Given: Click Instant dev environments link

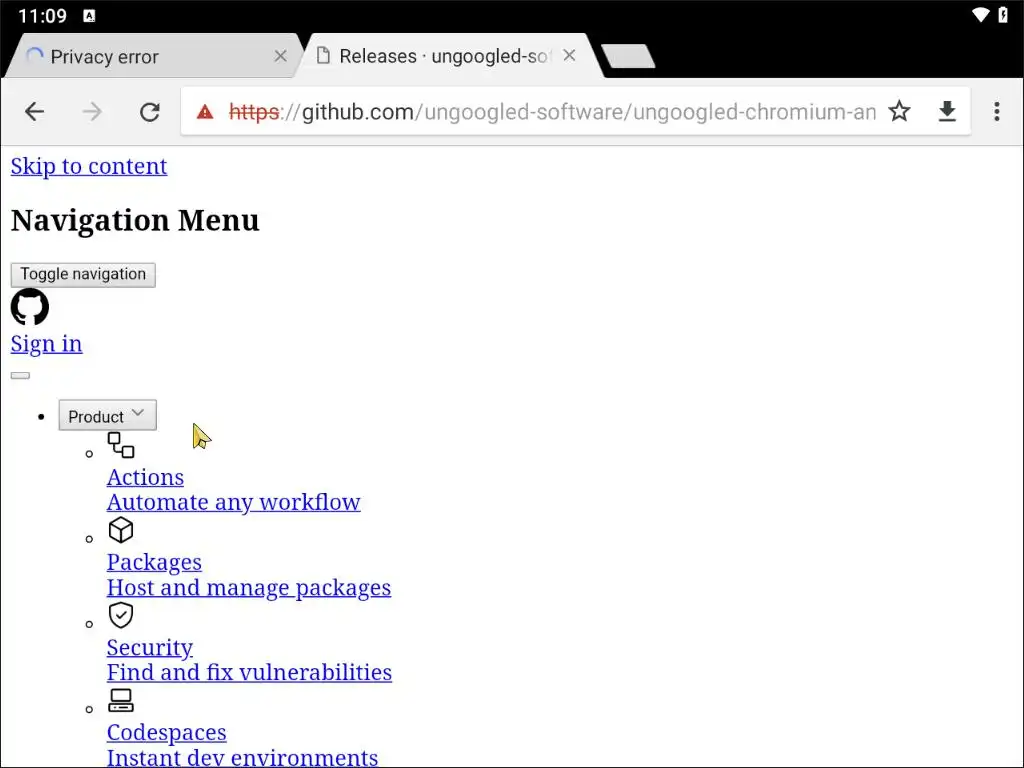Looking at the screenshot, I should point(242,758).
